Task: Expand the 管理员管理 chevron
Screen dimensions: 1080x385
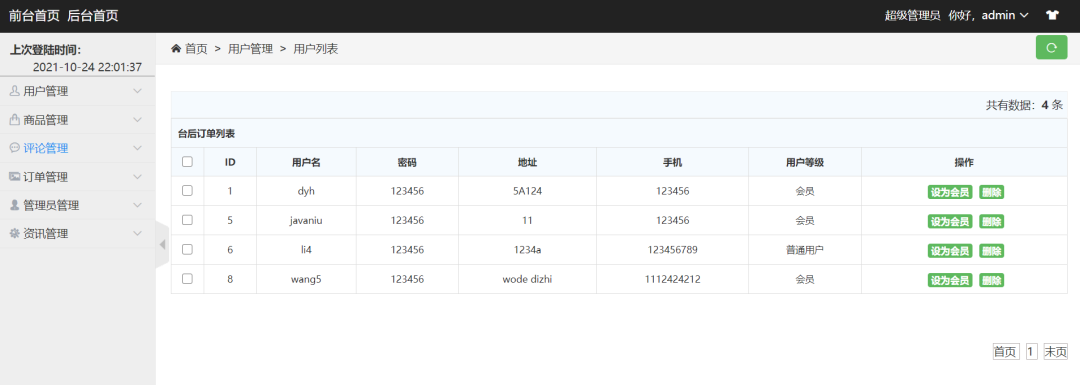Action: (137, 205)
